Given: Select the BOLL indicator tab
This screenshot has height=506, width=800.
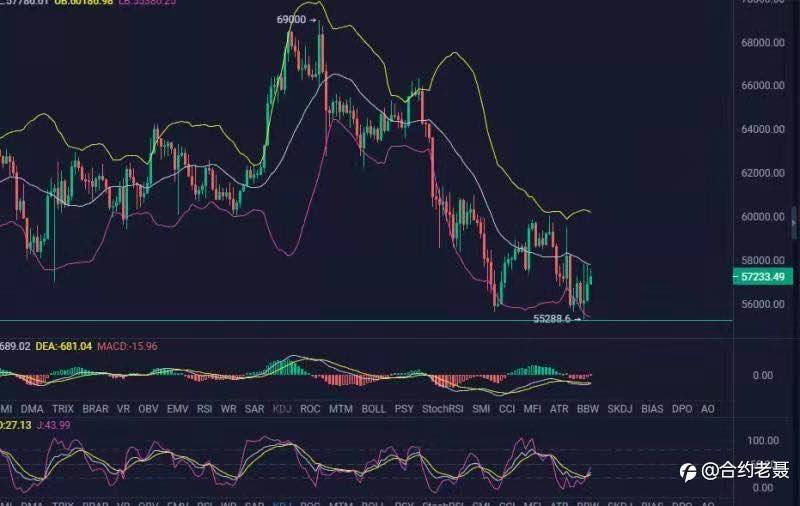Looking at the screenshot, I should point(373,409).
